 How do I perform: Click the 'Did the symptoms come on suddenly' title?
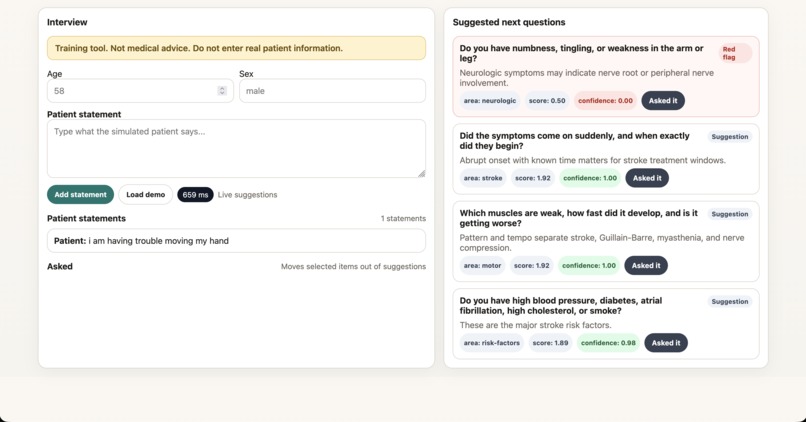574,141
